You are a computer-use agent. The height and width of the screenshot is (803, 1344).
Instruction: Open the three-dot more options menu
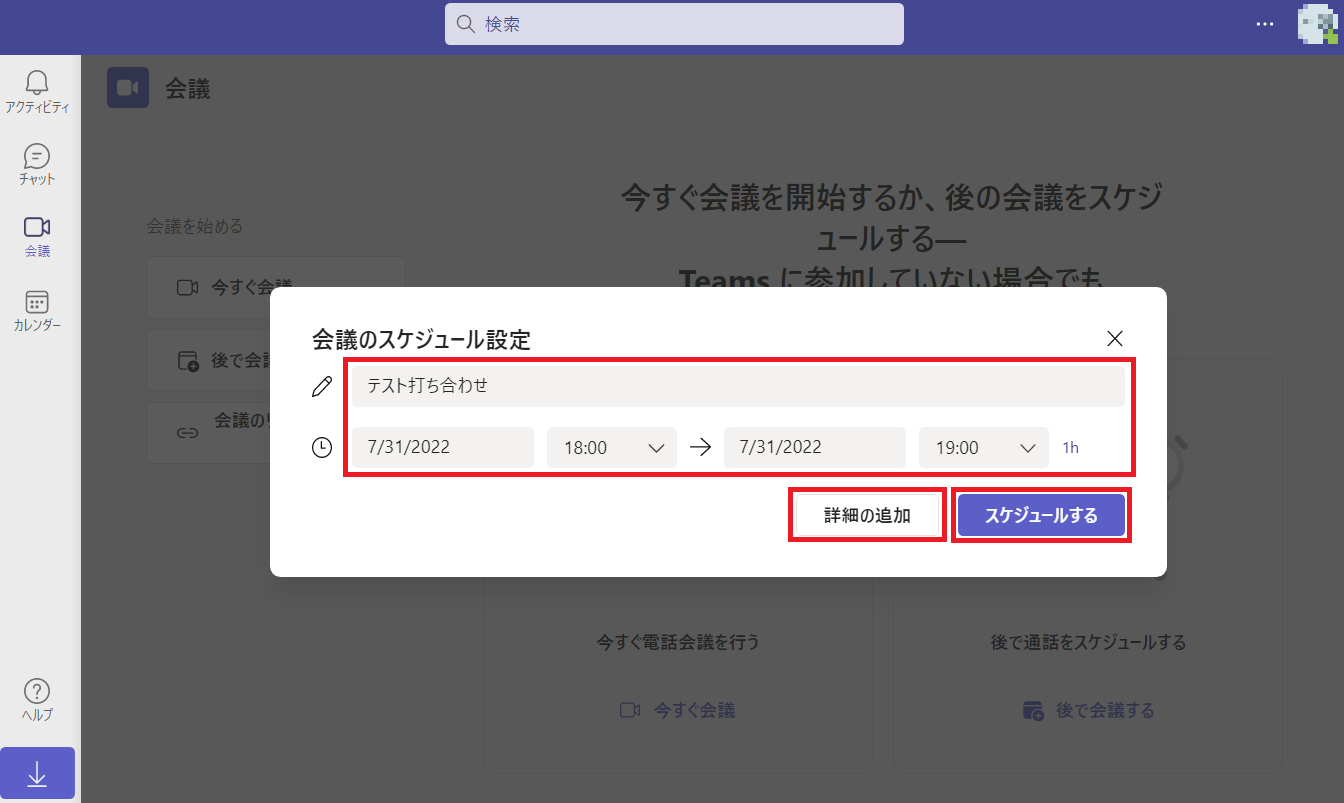1265,24
